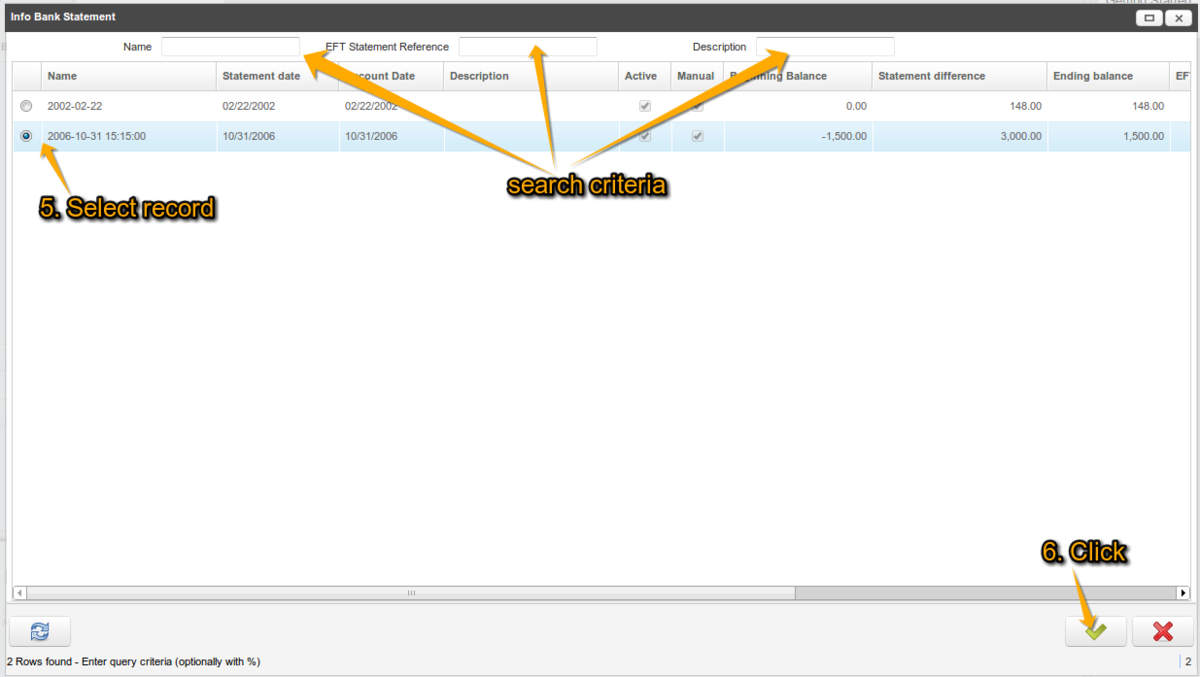The image size is (1200, 677).
Task: Toggle Manual checkbox in 2006-10-31 row
Action: click(697, 136)
